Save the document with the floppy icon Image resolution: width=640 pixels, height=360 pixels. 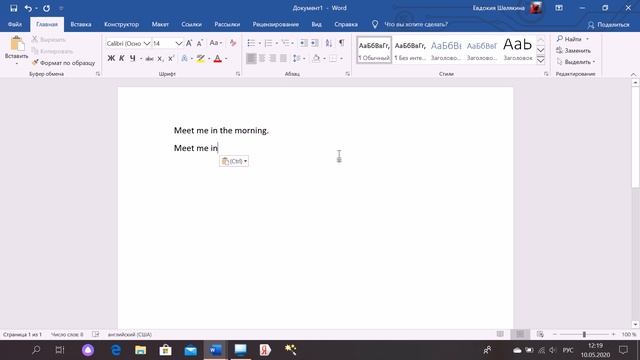(13, 8)
